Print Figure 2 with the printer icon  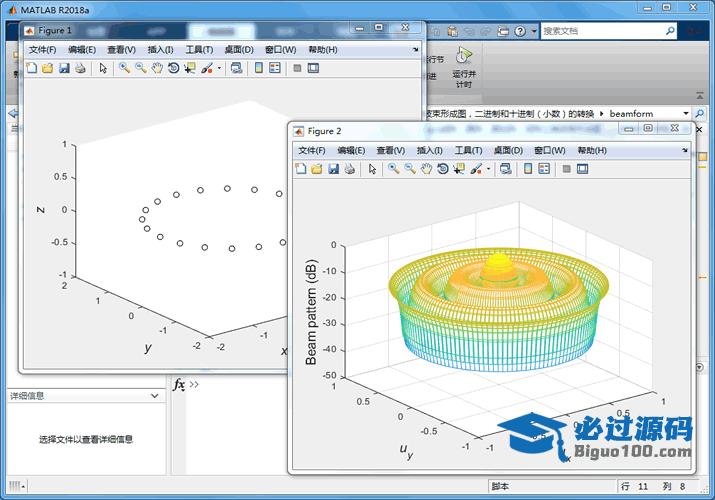(x=350, y=169)
